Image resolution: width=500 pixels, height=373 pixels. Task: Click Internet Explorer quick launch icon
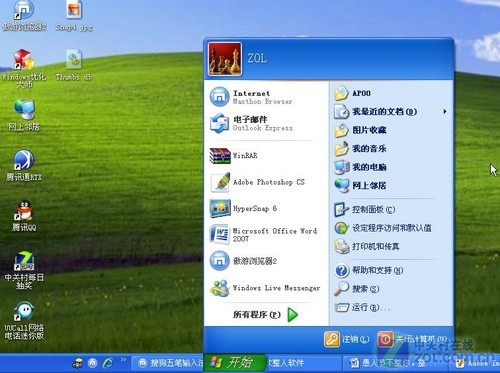pos(108,363)
